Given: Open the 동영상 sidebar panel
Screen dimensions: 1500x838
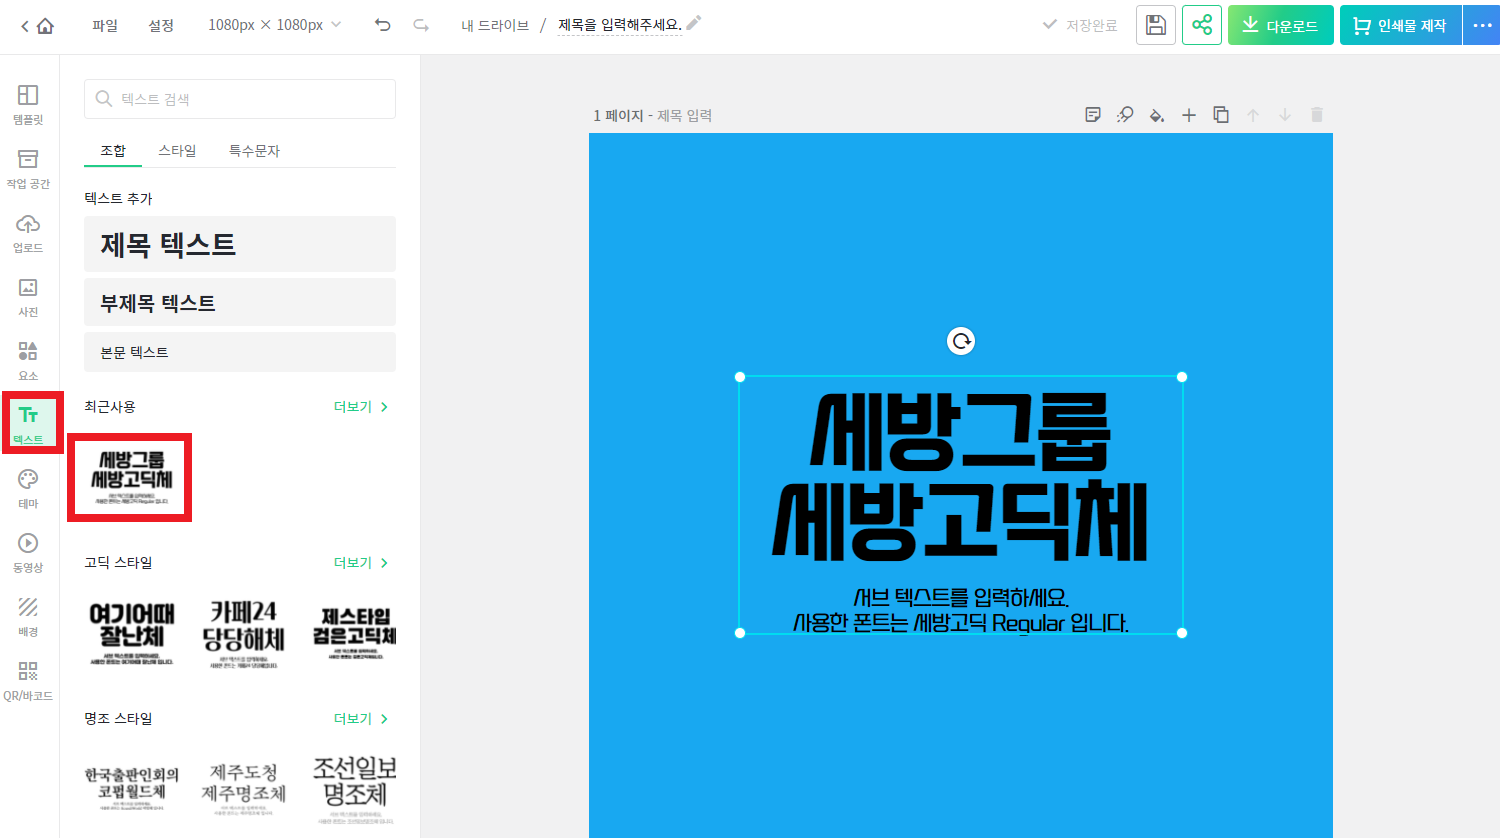Looking at the screenshot, I should [28, 552].
